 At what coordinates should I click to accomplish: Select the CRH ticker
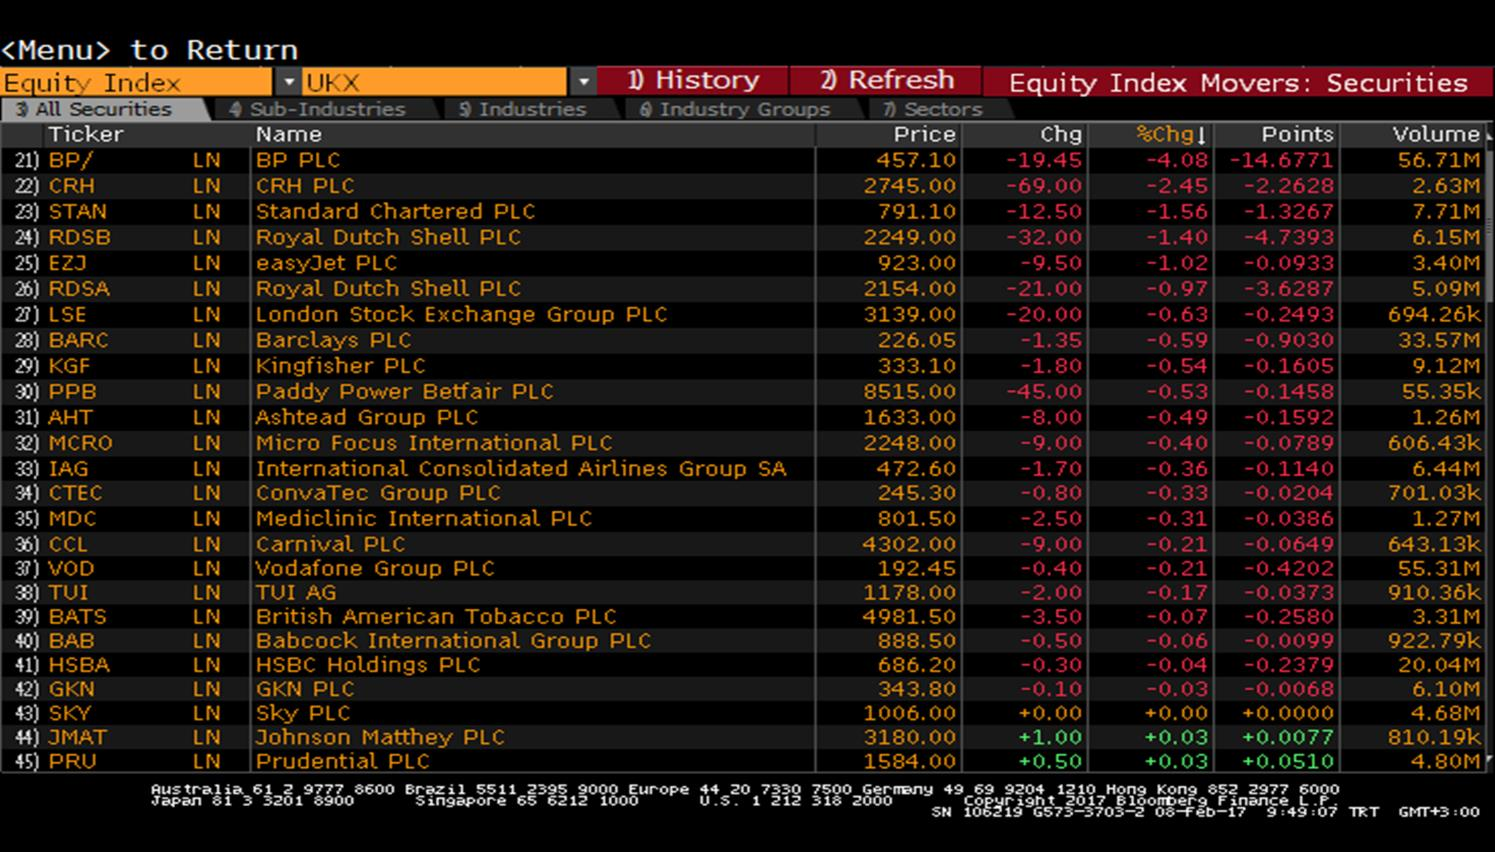[x=72, y=186]
